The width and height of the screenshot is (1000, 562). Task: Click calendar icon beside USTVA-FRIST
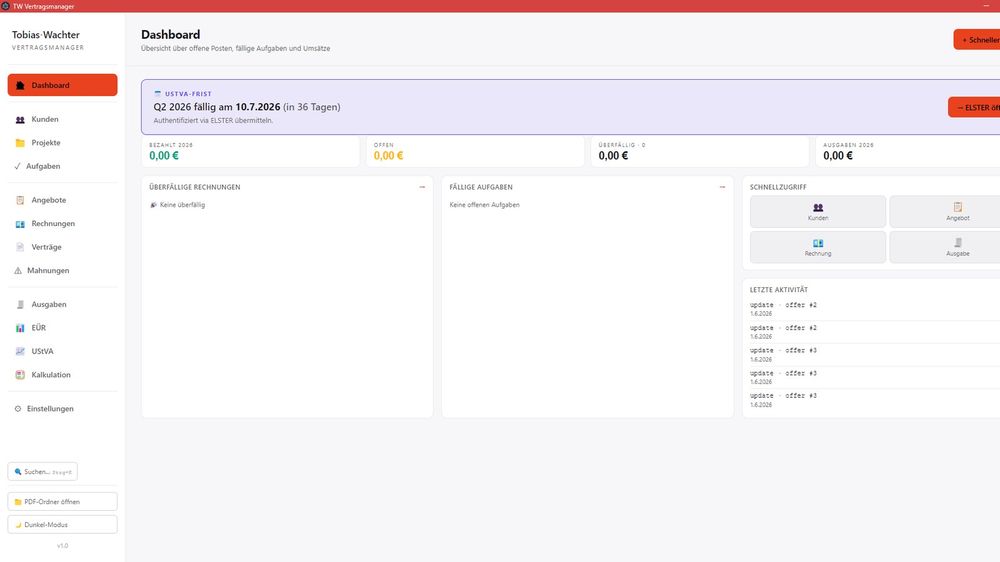tap(158, 94)
